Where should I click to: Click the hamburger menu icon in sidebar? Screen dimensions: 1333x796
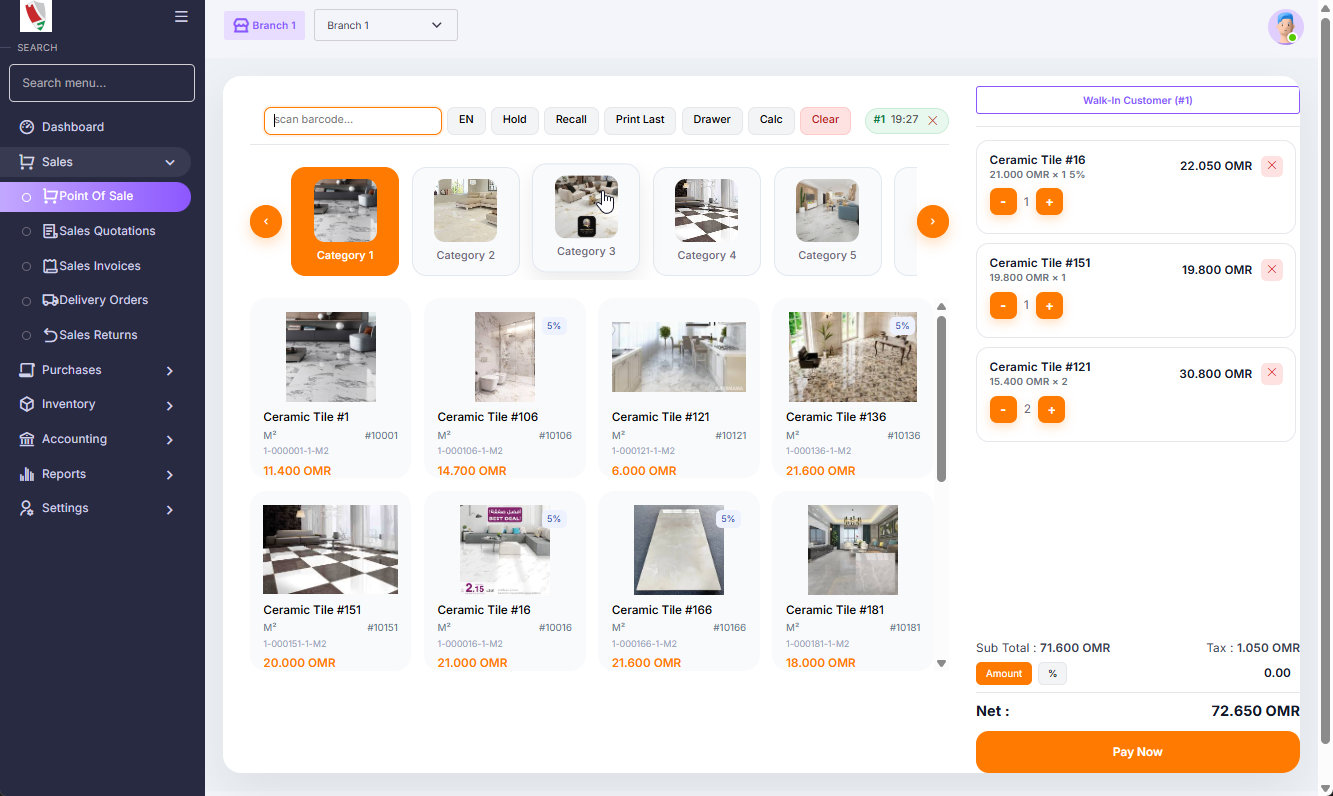(181, 17)
